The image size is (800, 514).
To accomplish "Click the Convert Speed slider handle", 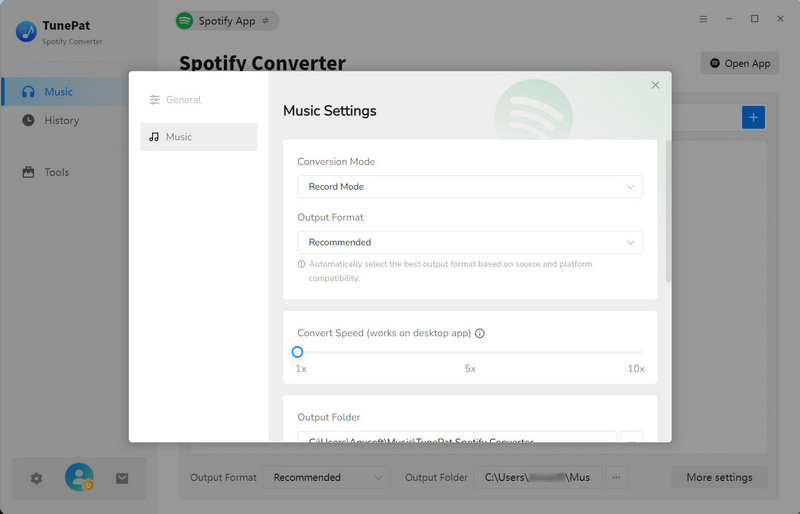I will tap(297, 352).
